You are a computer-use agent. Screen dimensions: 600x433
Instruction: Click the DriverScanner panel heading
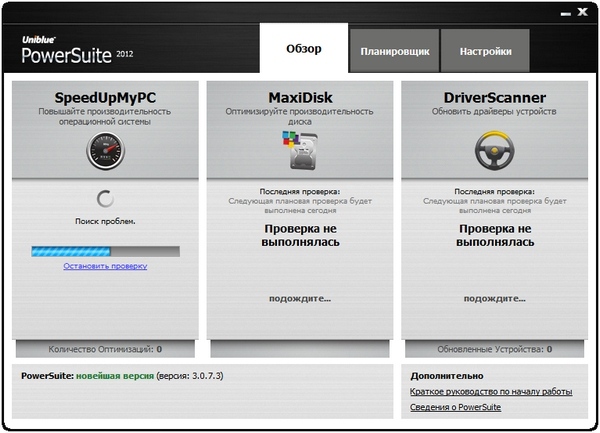[x=493, y=97]
